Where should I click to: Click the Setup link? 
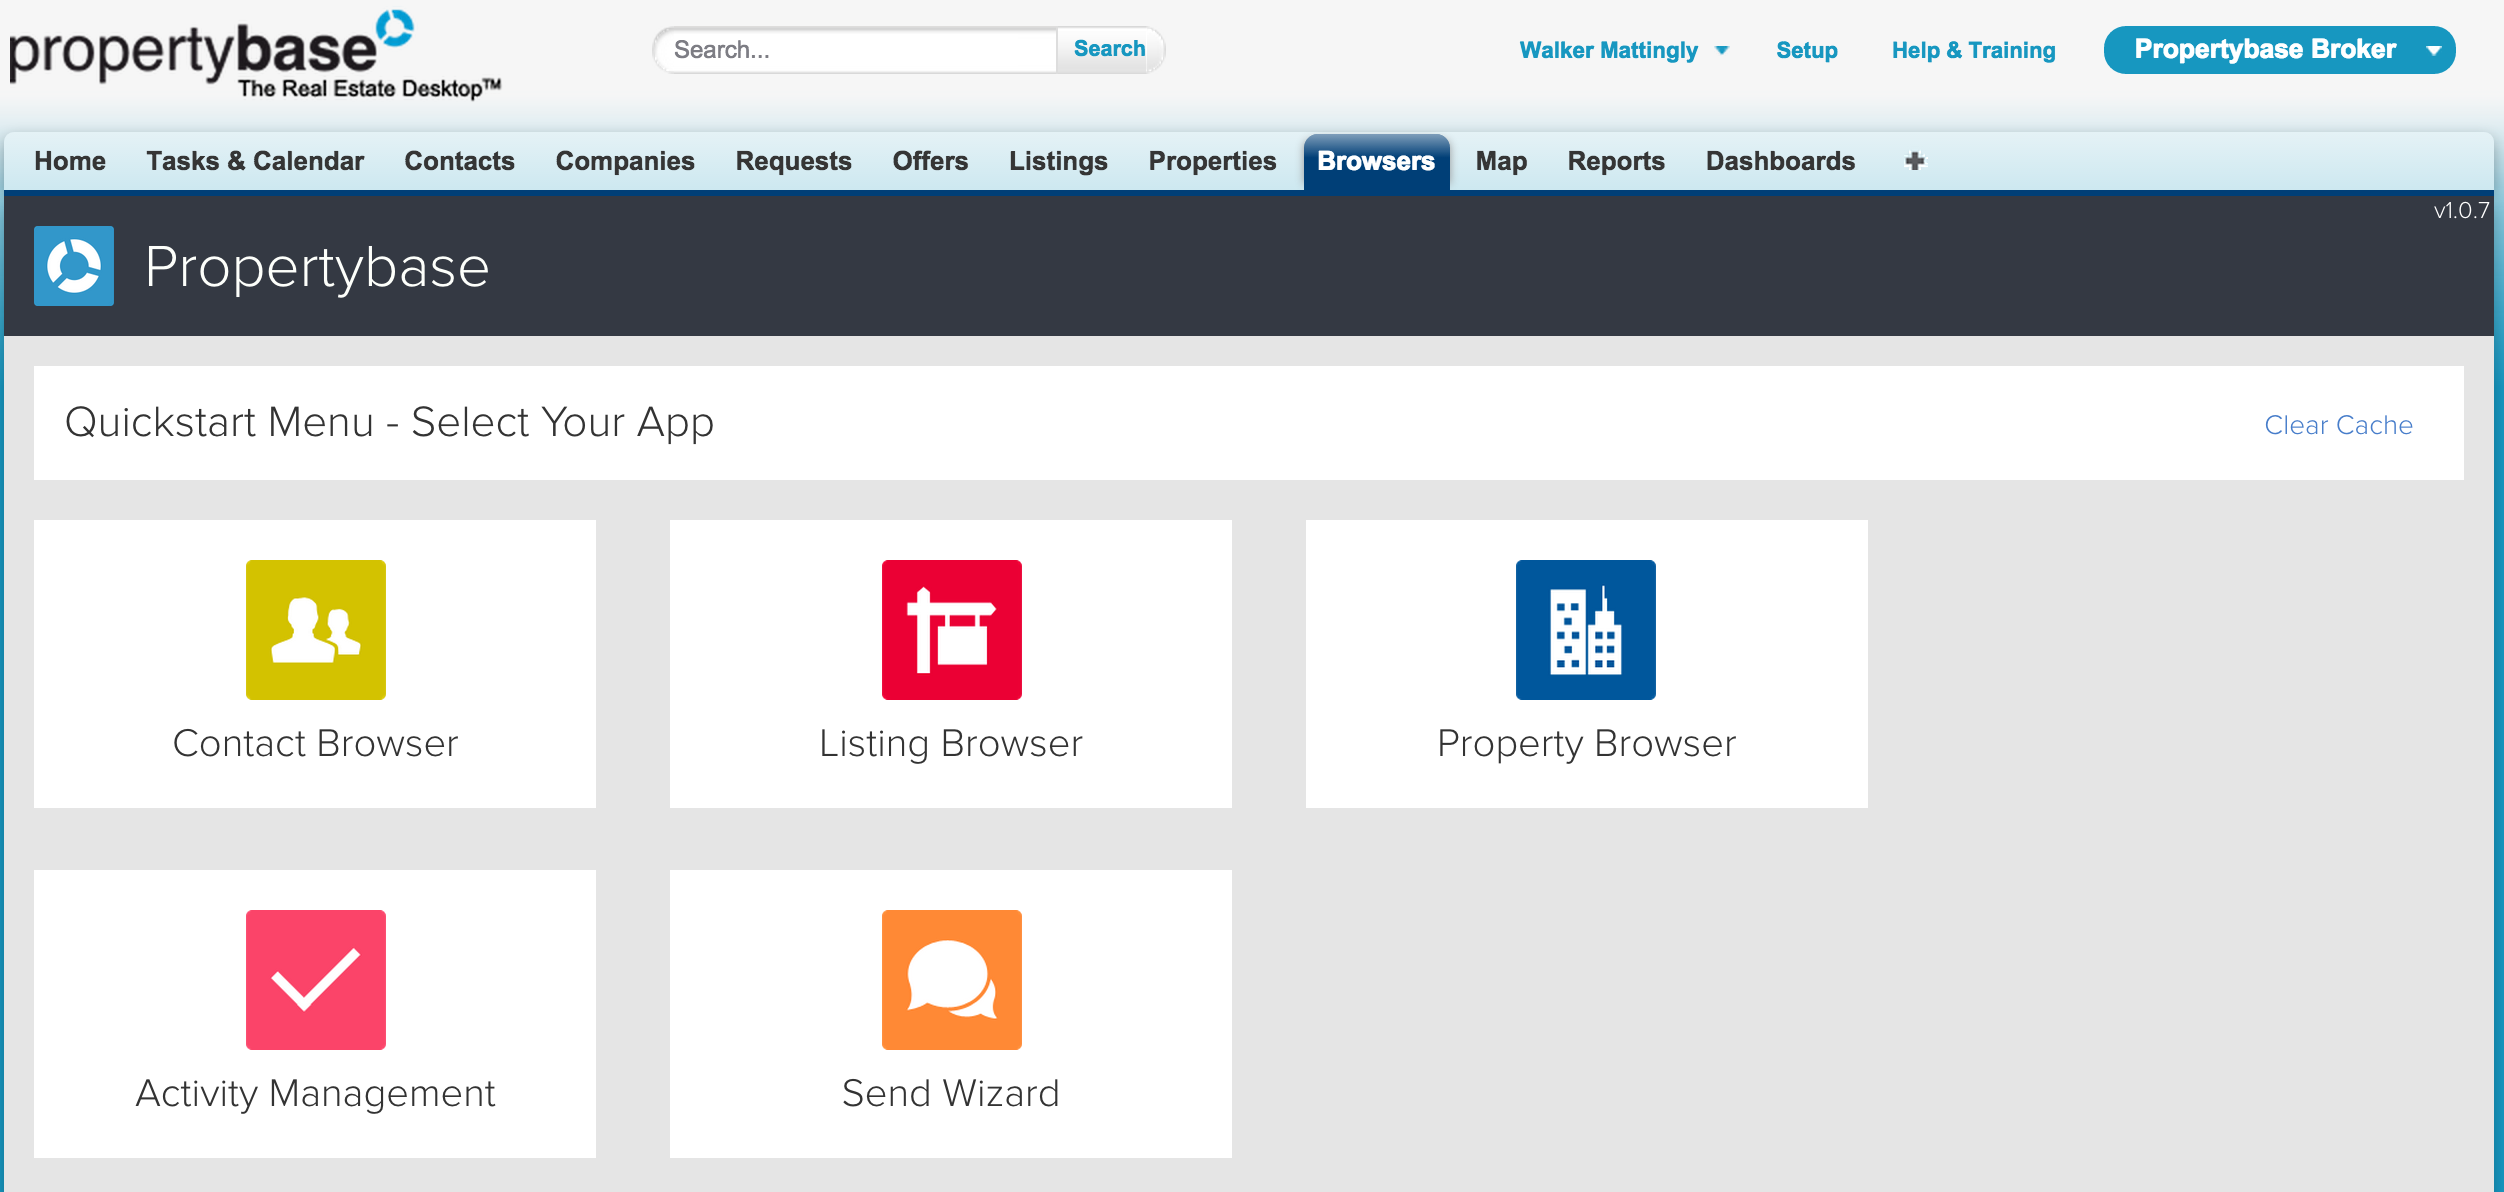point(1806,50)
